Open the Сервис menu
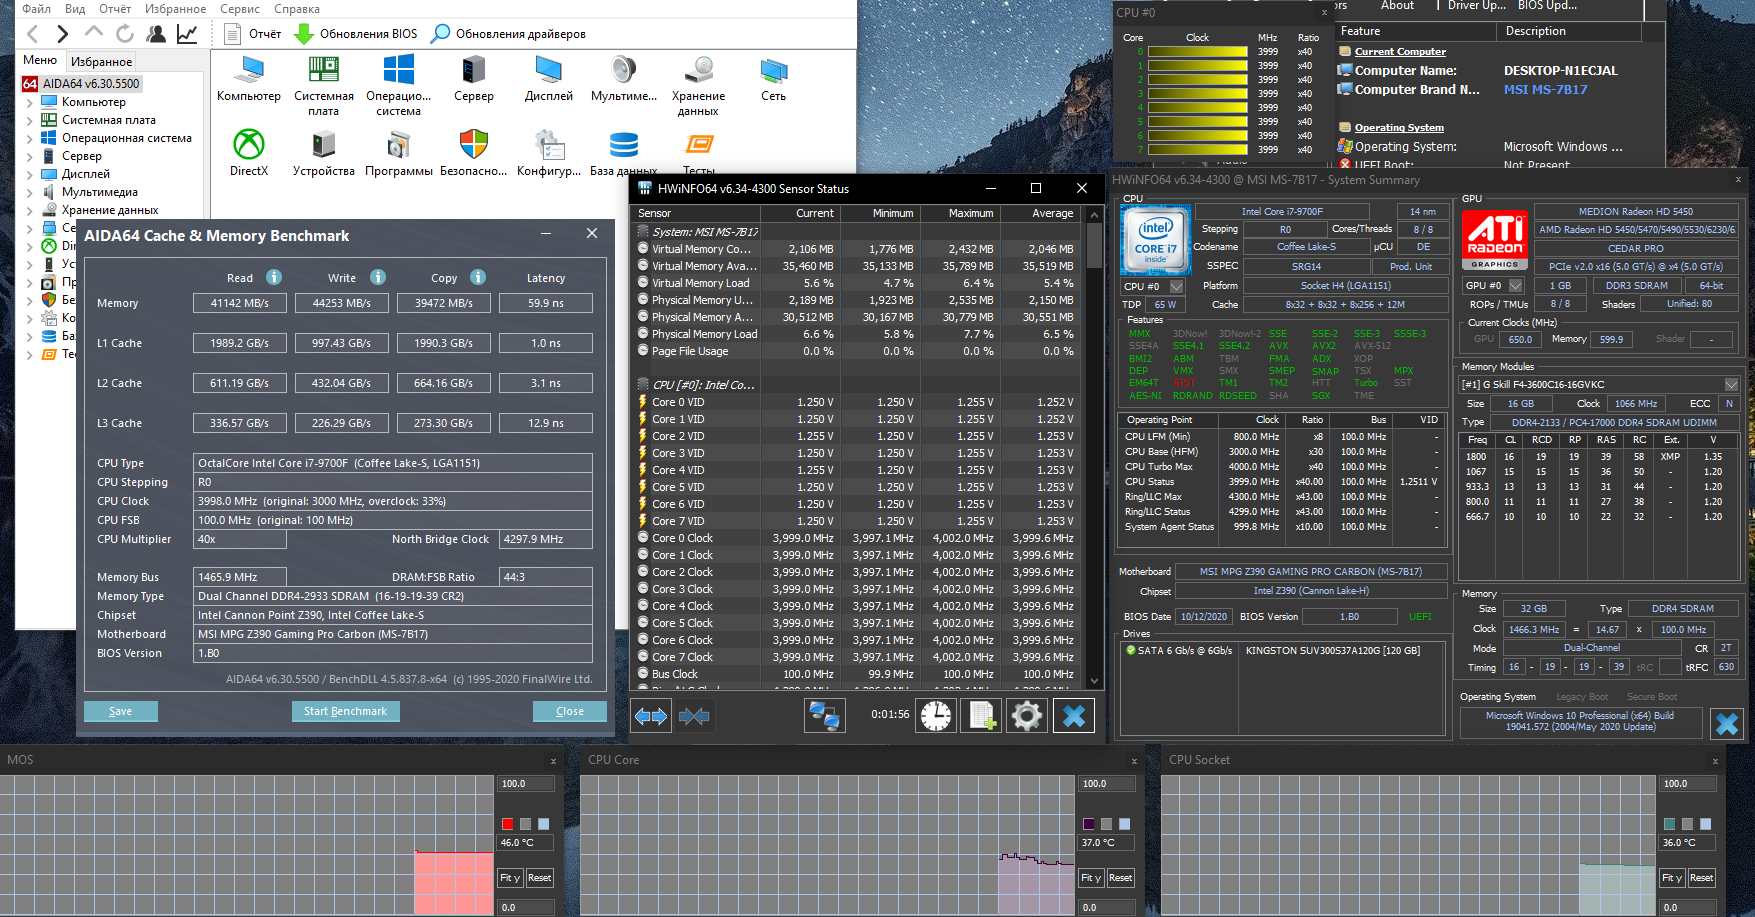This screenshot has height=917, width=1755. (240, 9)
